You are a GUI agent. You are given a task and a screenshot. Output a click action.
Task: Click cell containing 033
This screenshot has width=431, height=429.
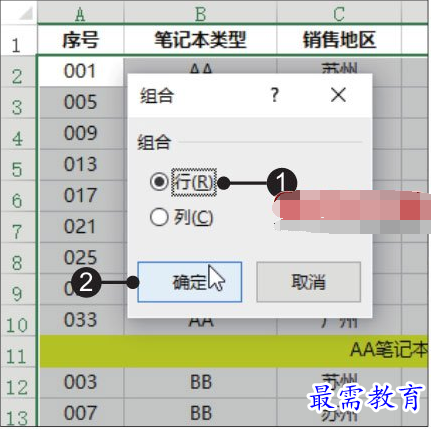coord(80,319)
